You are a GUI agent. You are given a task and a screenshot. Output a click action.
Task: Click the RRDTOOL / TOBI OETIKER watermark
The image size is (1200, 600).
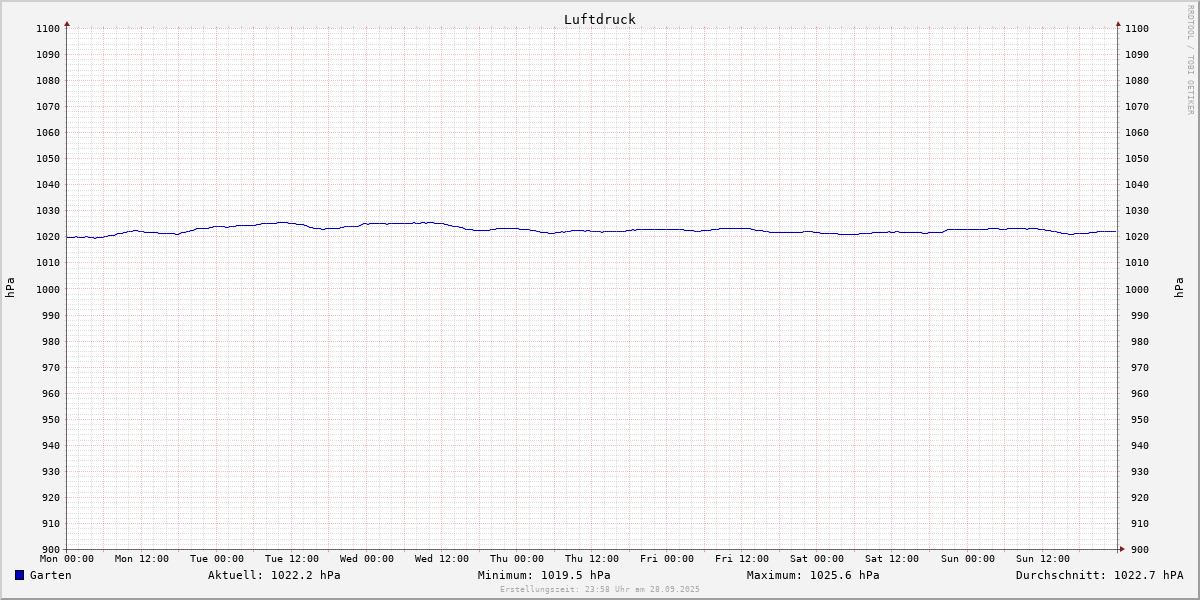coord(1190,59)
